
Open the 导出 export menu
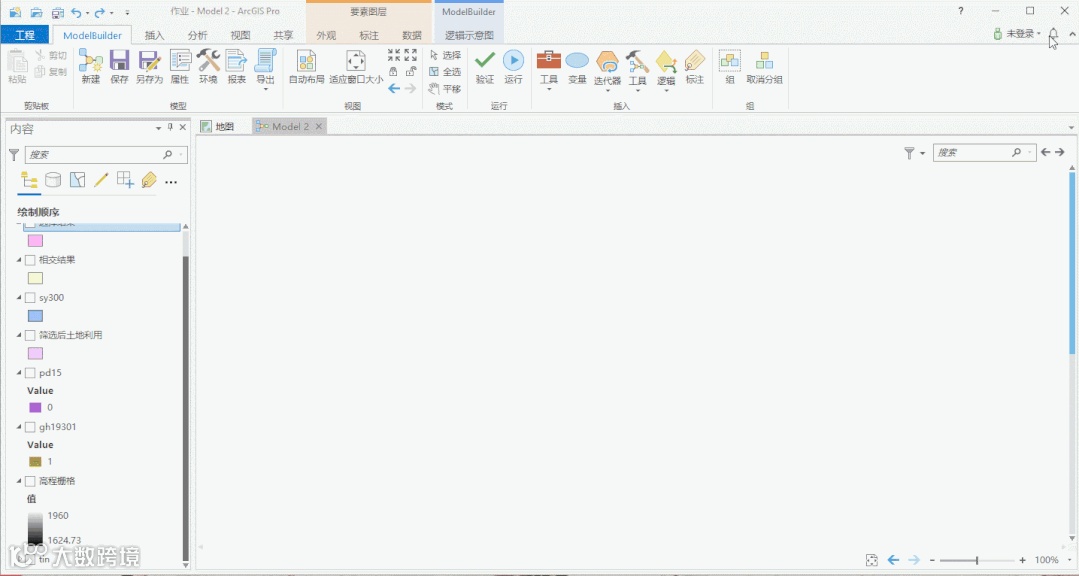point(266,70)
